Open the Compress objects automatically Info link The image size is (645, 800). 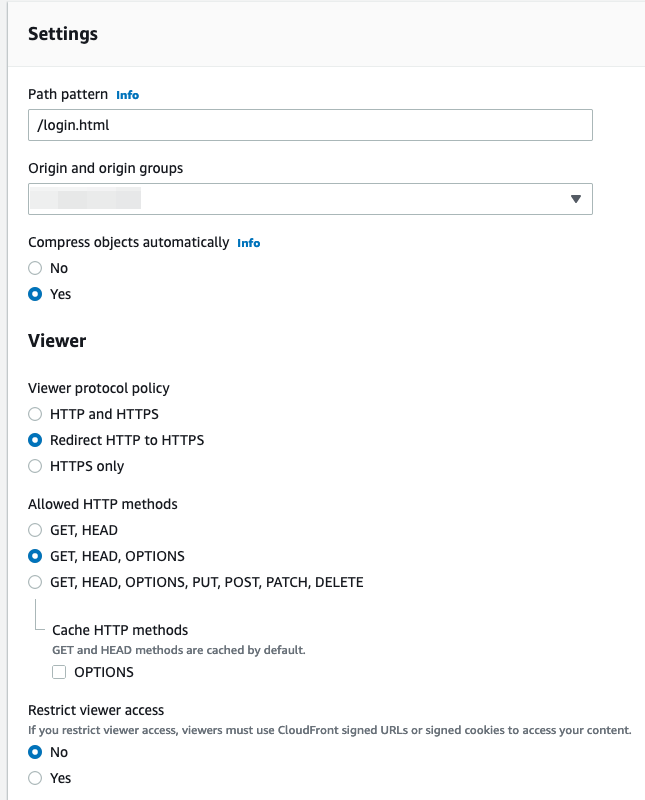[249, 243]
